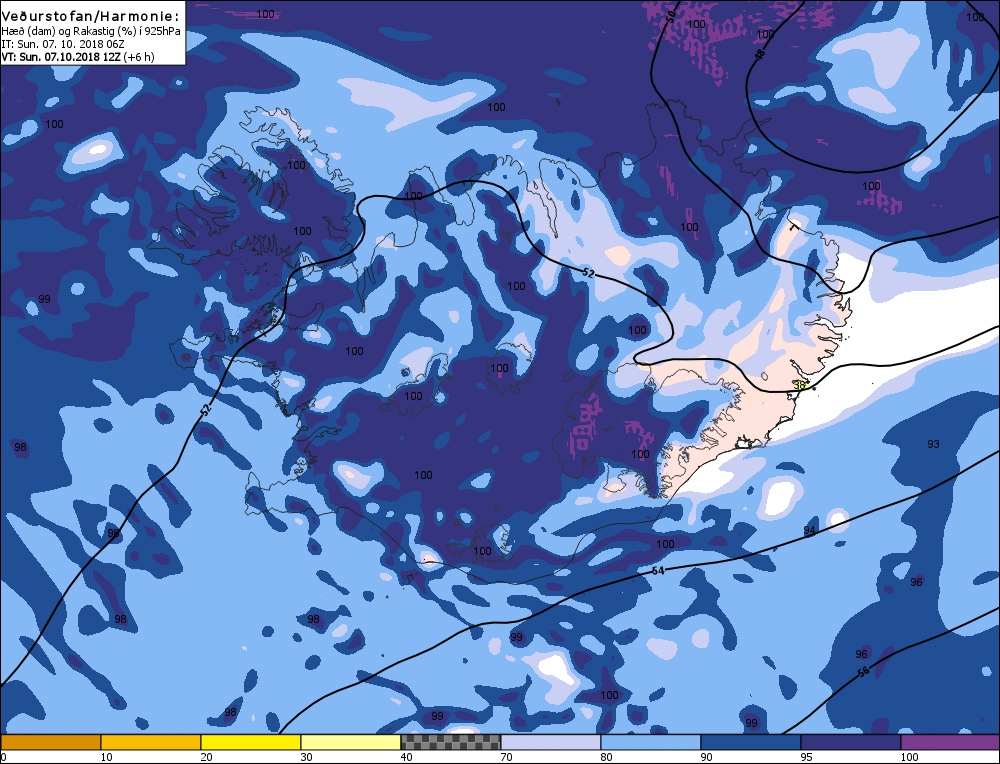This screenshot has width=1000, height=764.
Task: Click the '93' humidity value
Action: (x=933, y=444)
